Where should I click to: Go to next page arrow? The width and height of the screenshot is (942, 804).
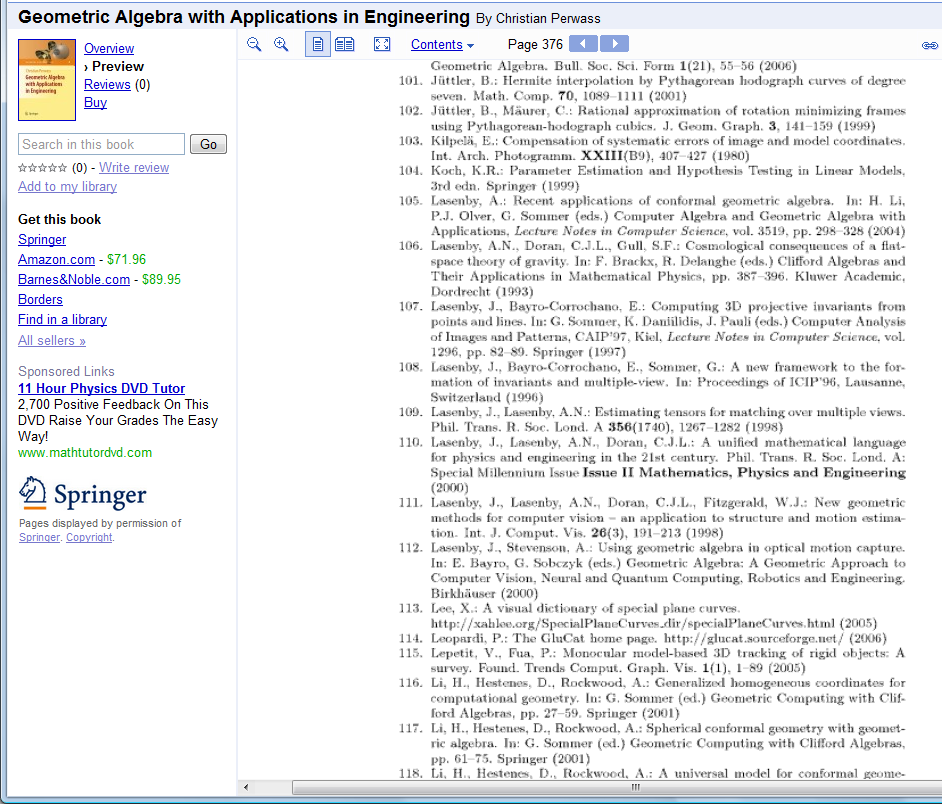click(x=614, y=44)
